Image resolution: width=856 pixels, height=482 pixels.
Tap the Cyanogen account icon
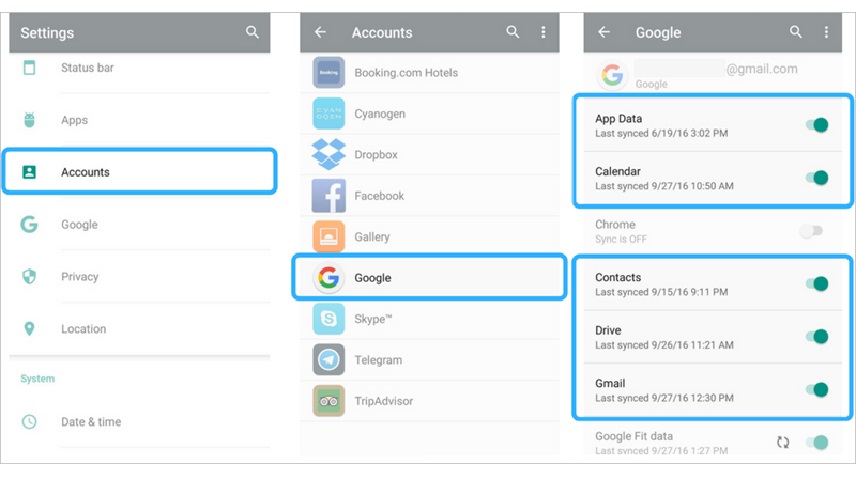(x=329, y=114)
